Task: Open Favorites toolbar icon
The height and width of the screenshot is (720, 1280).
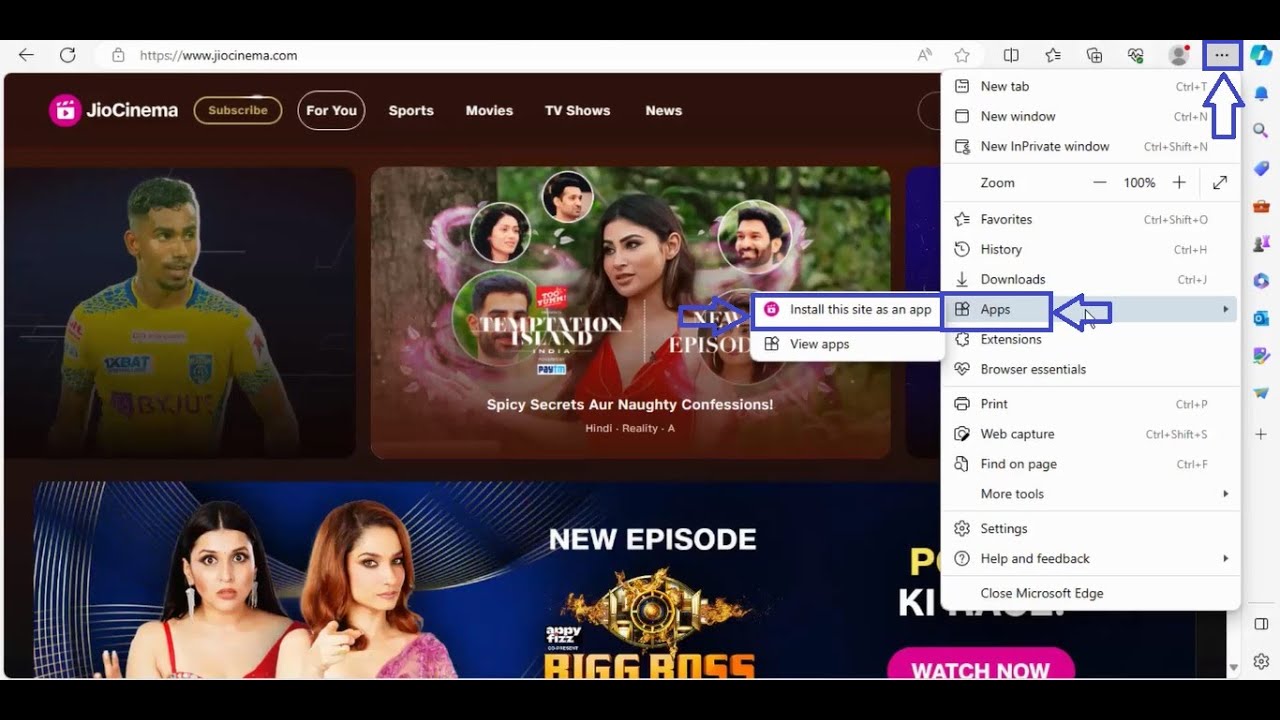Action: coord(1053,55)
